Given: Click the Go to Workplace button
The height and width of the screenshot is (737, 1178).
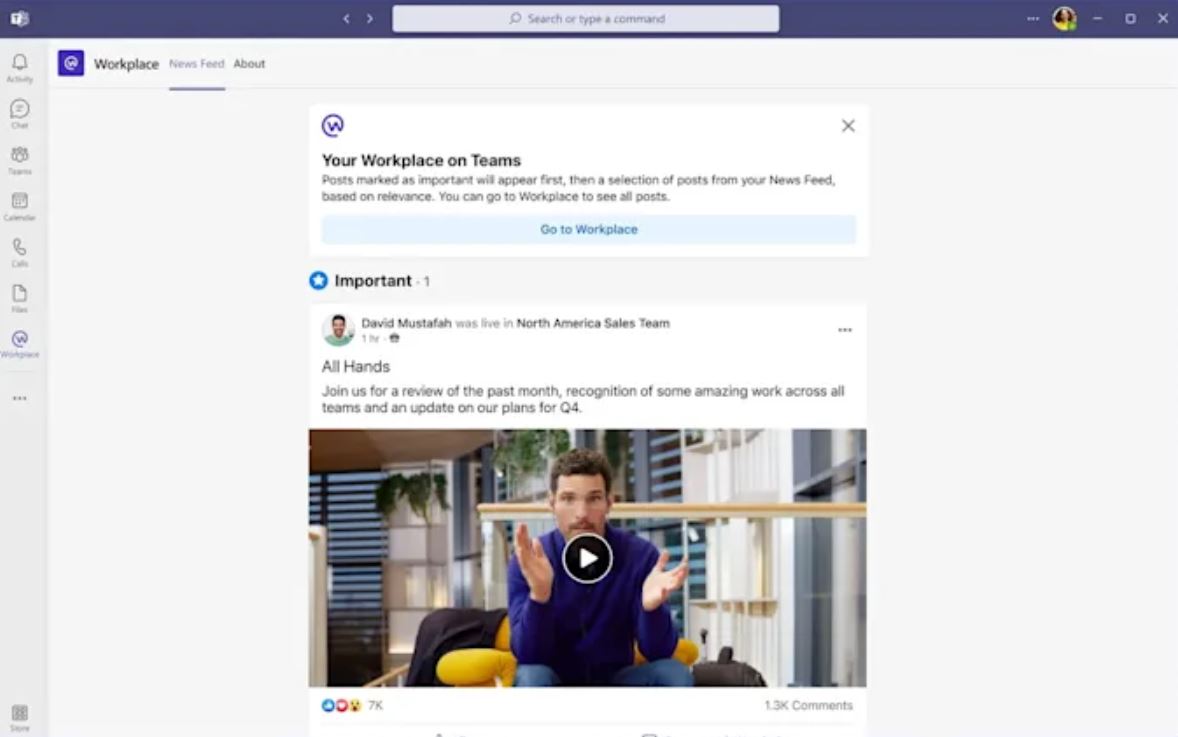Looking at the screenshot, I should pyautogui.click(x=589, y=229).
